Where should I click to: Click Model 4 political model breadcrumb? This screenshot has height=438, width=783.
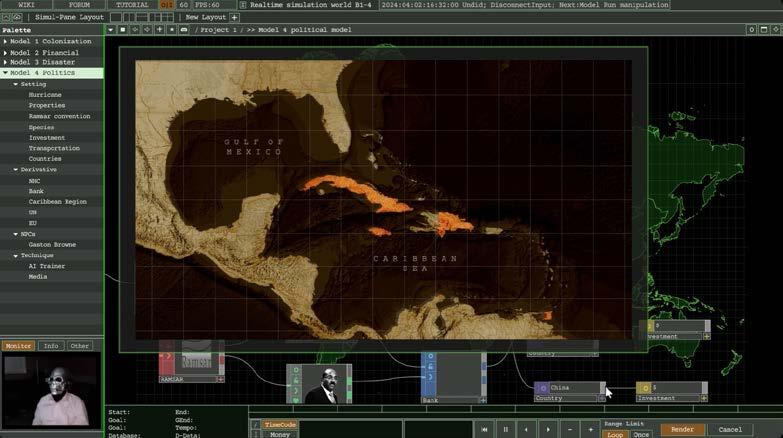pos(305,30)
